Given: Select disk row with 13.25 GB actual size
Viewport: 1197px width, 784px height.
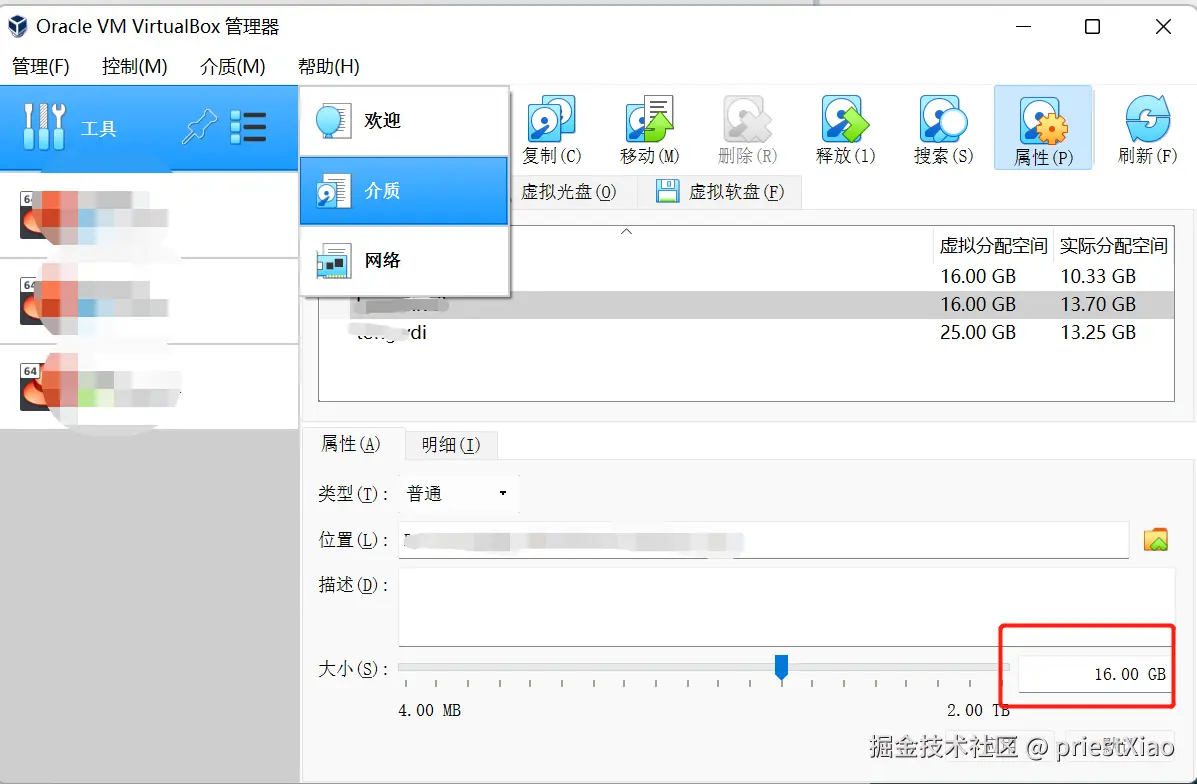Looking at the screenshot, I should [747, 333].
